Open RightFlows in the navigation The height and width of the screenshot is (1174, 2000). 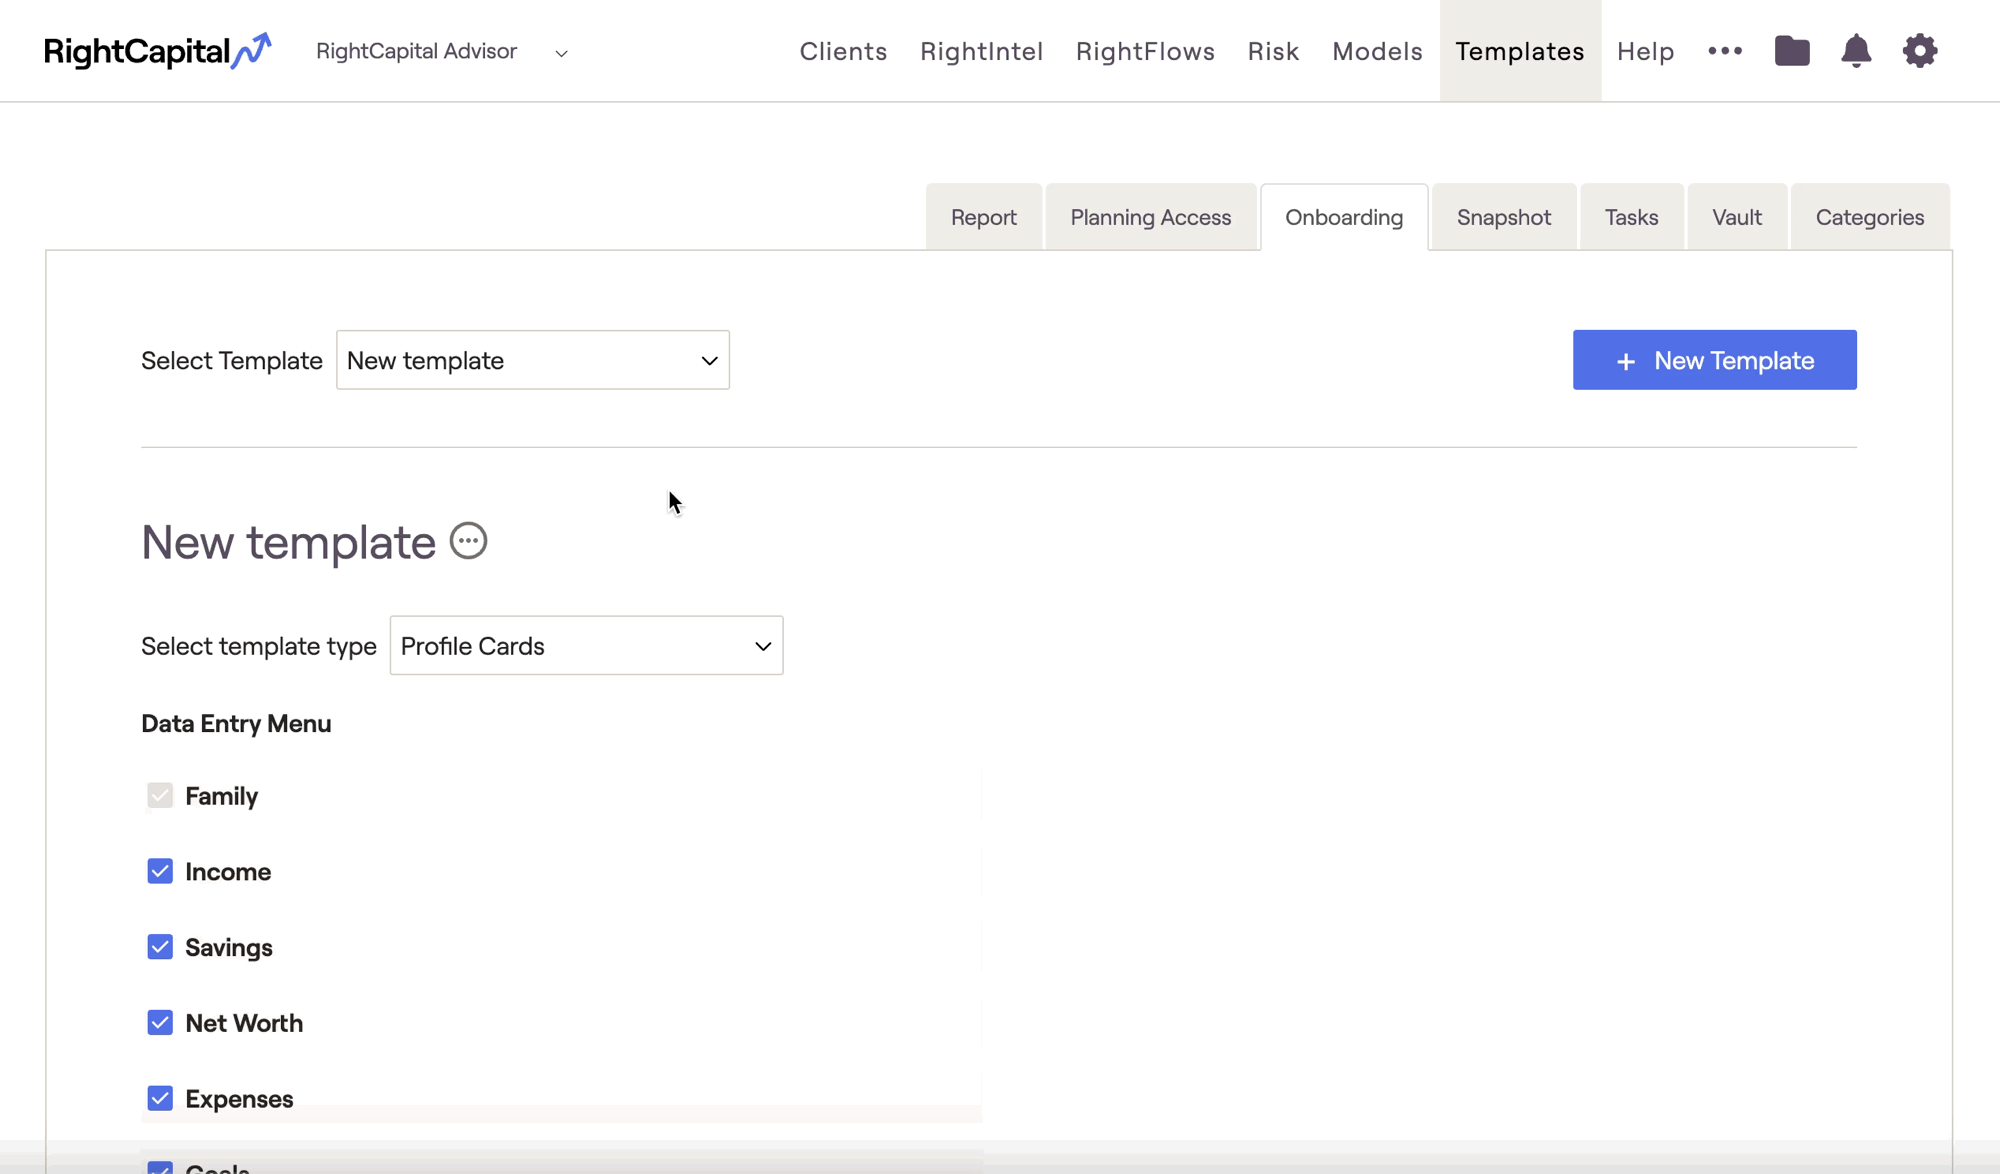(1145, 51)
